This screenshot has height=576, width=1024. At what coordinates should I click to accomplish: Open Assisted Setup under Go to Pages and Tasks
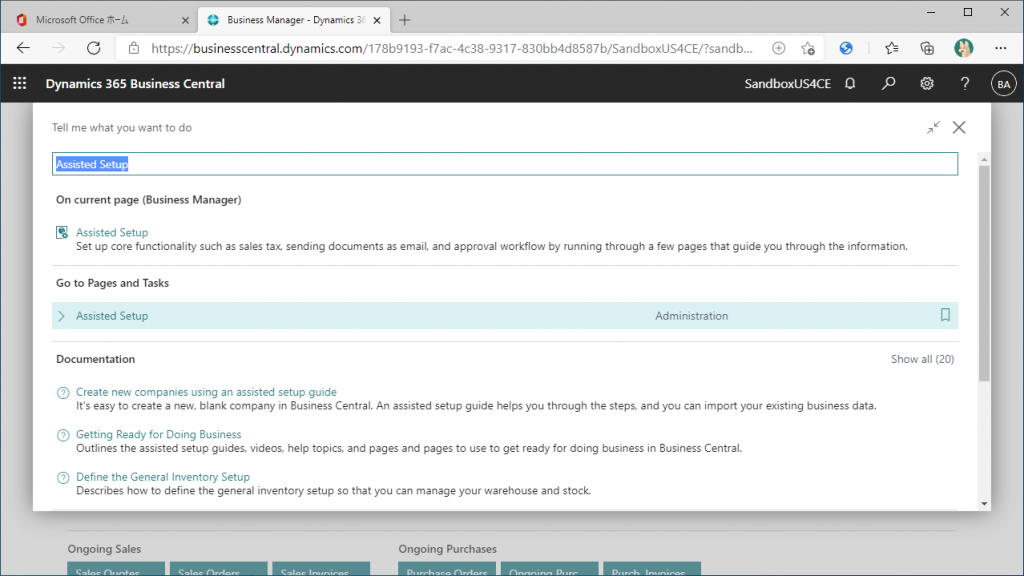(x=112, y=316)
